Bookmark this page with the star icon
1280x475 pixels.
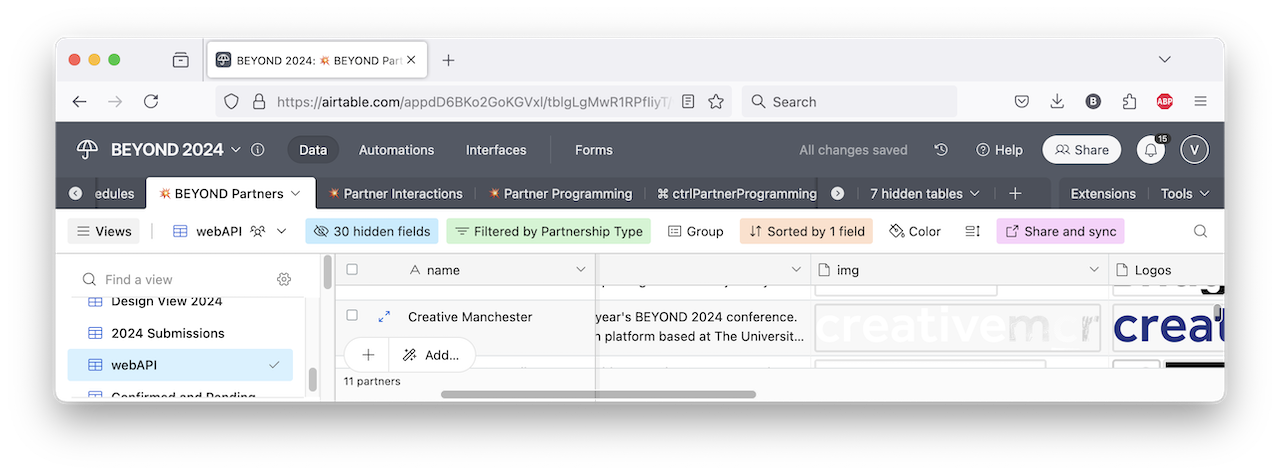coord(716,101)
